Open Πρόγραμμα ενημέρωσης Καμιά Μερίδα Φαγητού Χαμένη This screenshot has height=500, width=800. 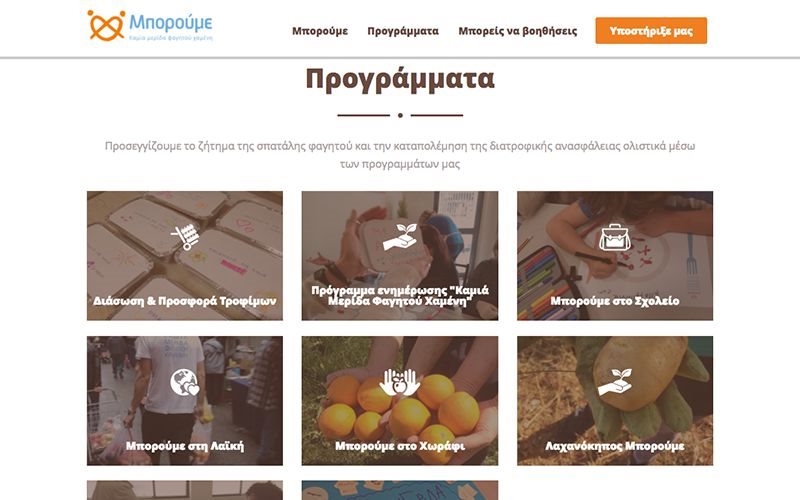pyautogui.click(x=400, y=295)
